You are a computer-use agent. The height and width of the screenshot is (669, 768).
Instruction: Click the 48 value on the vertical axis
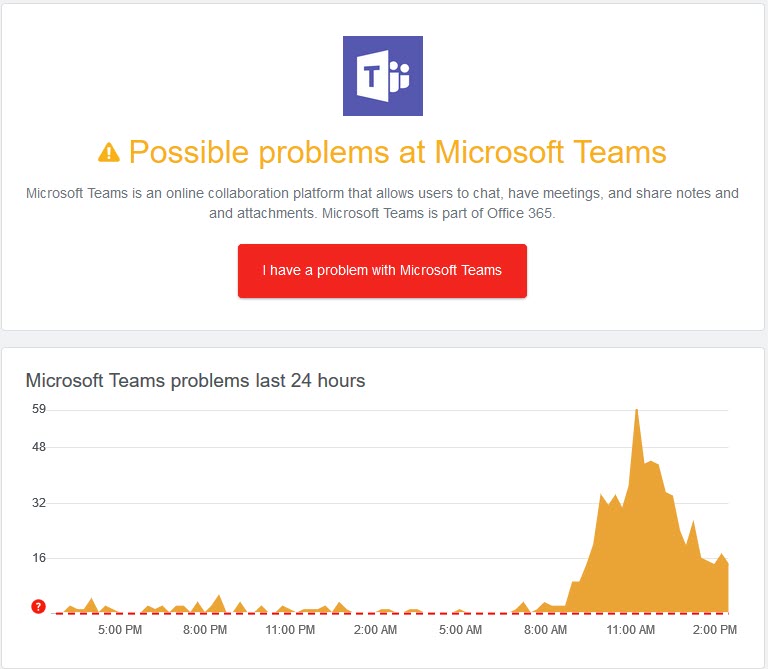(x=39, y=446)
